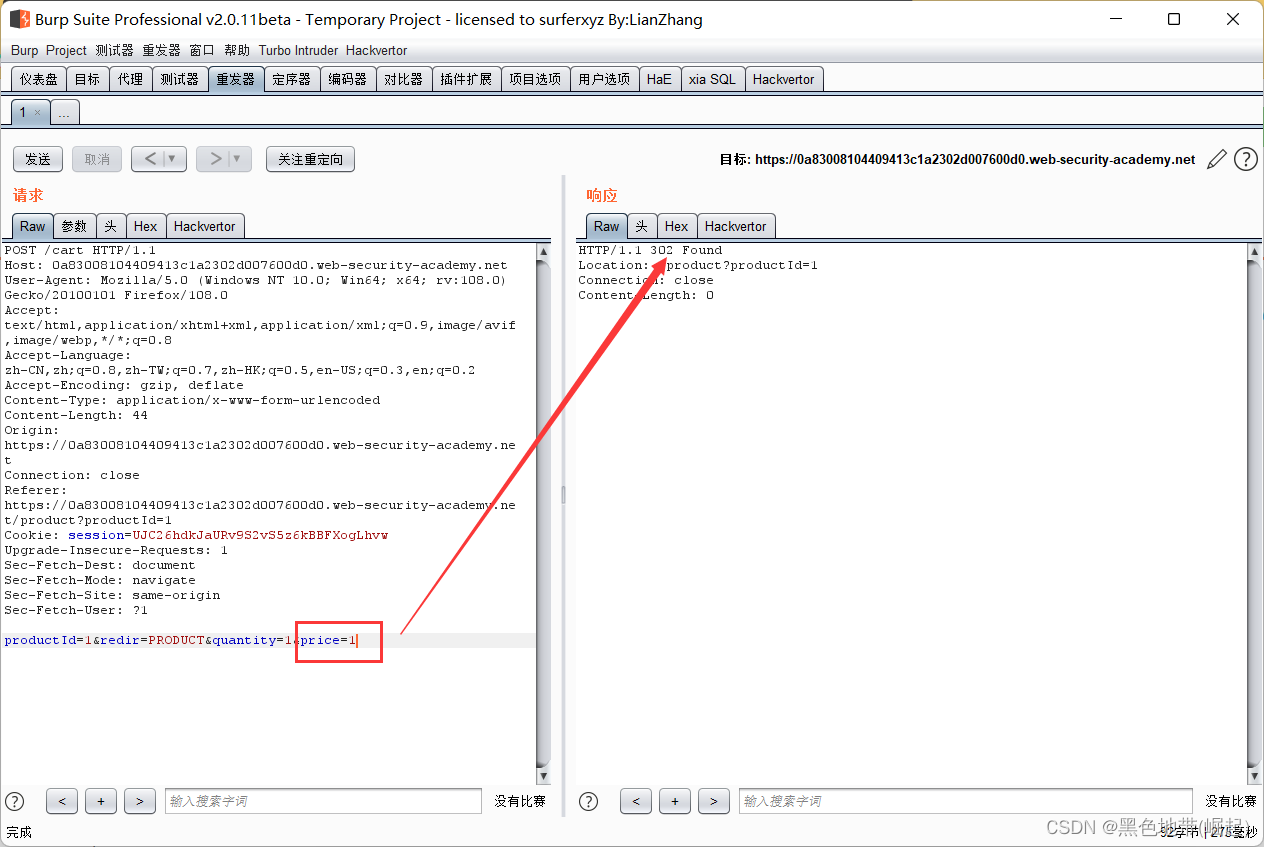Viewport: 1264px width, 847px height.
Task: Click response search previous < button
Action: click(x=636, y=801)
